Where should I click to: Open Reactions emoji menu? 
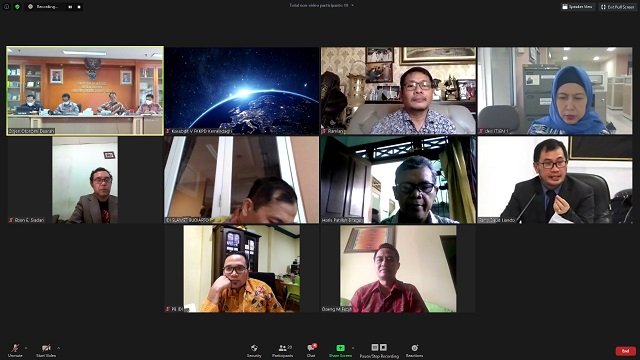tap(414, 351)
